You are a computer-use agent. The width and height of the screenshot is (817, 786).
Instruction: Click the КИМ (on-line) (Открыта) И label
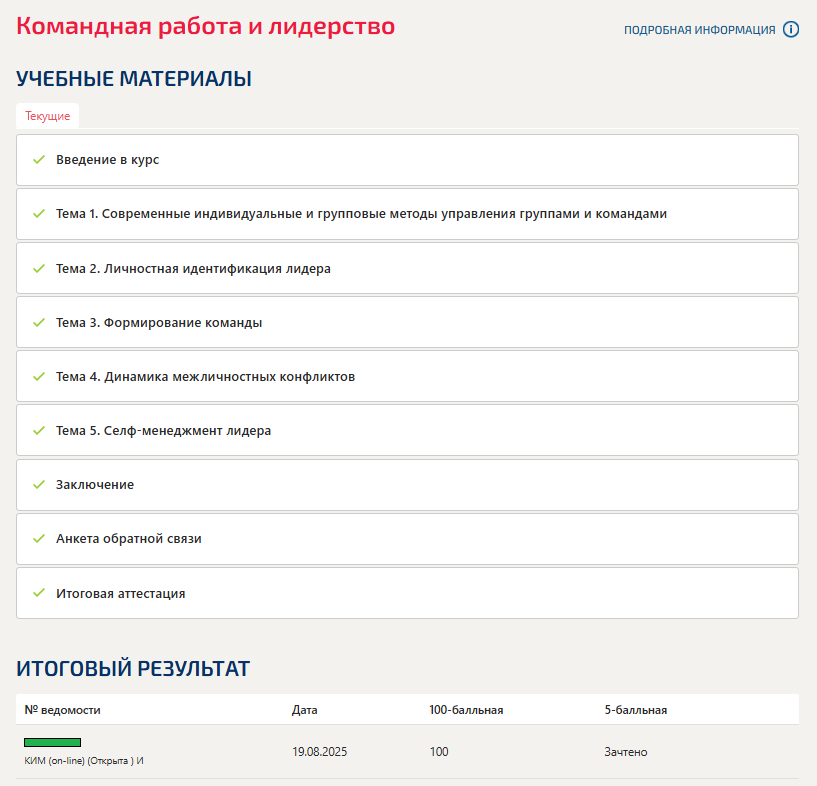[84, 760]
